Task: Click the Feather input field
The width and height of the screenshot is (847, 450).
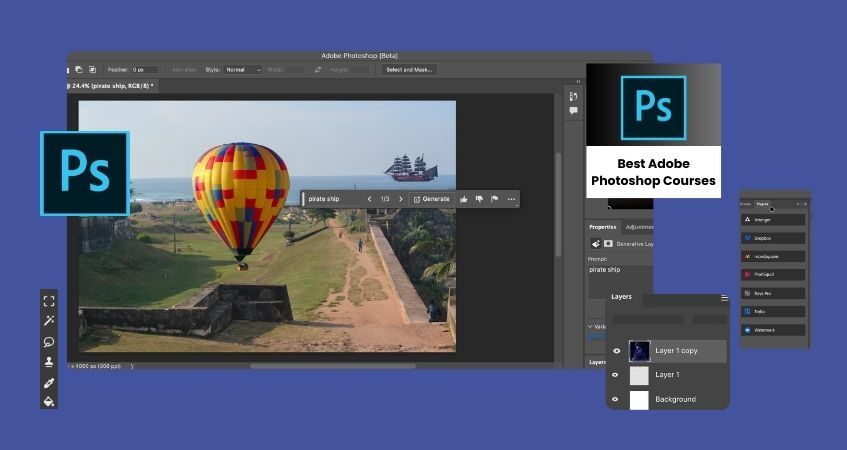Action: 145,70
